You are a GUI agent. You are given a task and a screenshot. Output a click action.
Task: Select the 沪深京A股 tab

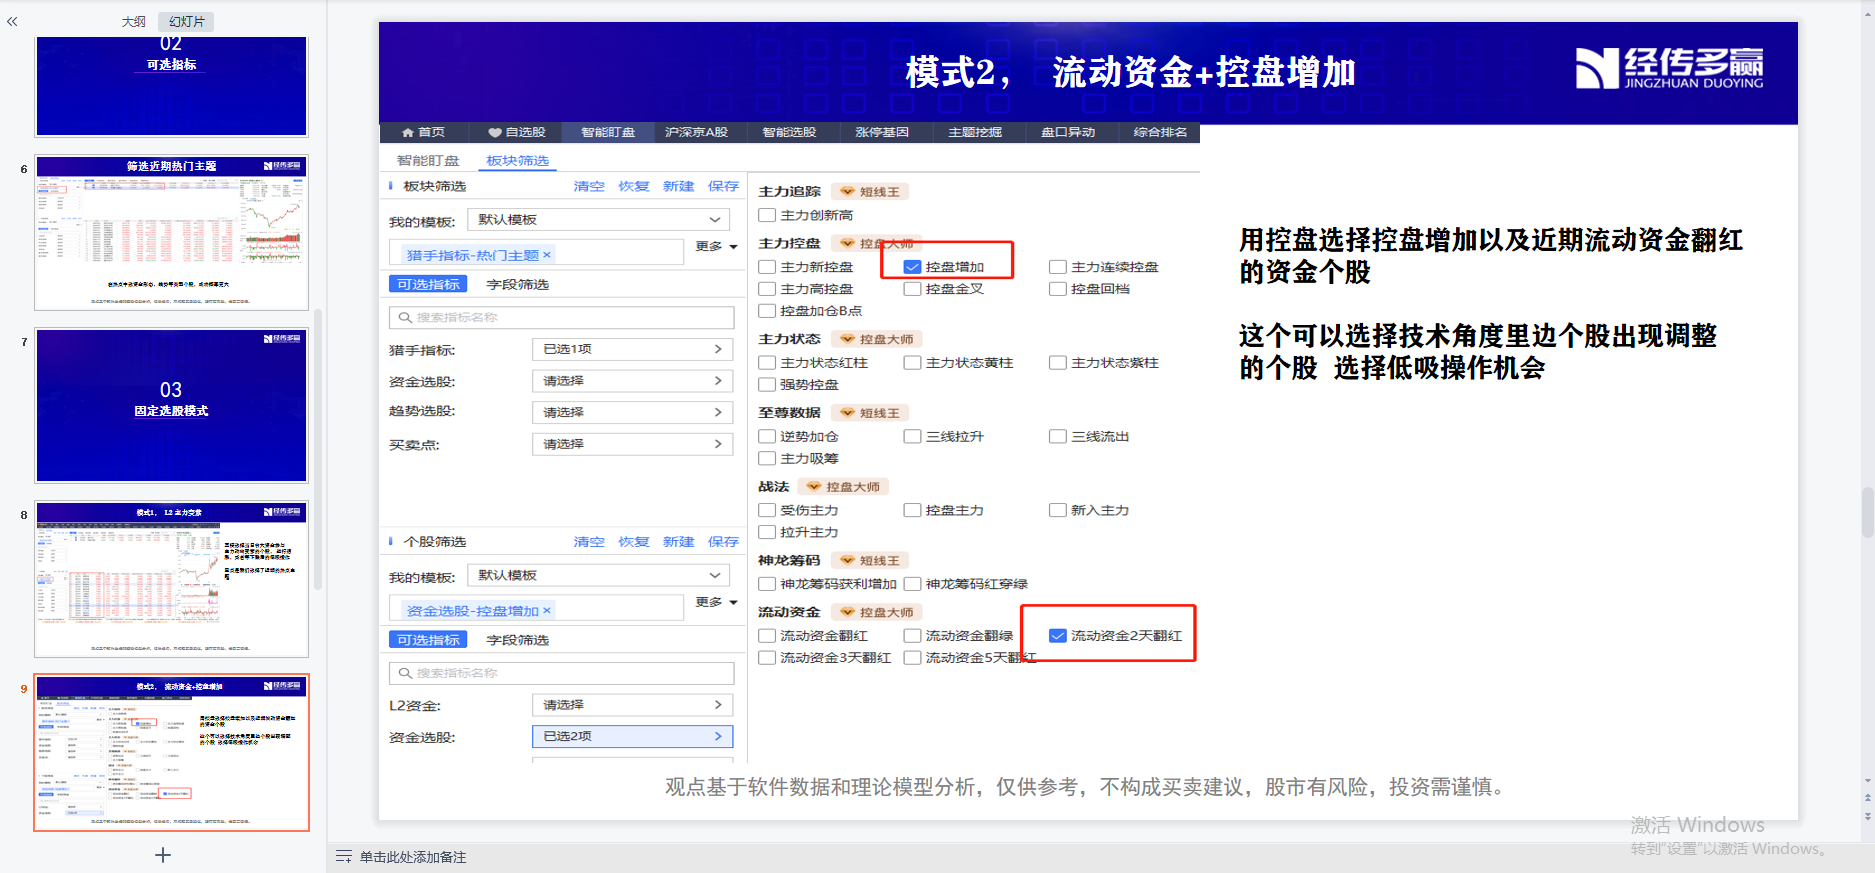696,132
